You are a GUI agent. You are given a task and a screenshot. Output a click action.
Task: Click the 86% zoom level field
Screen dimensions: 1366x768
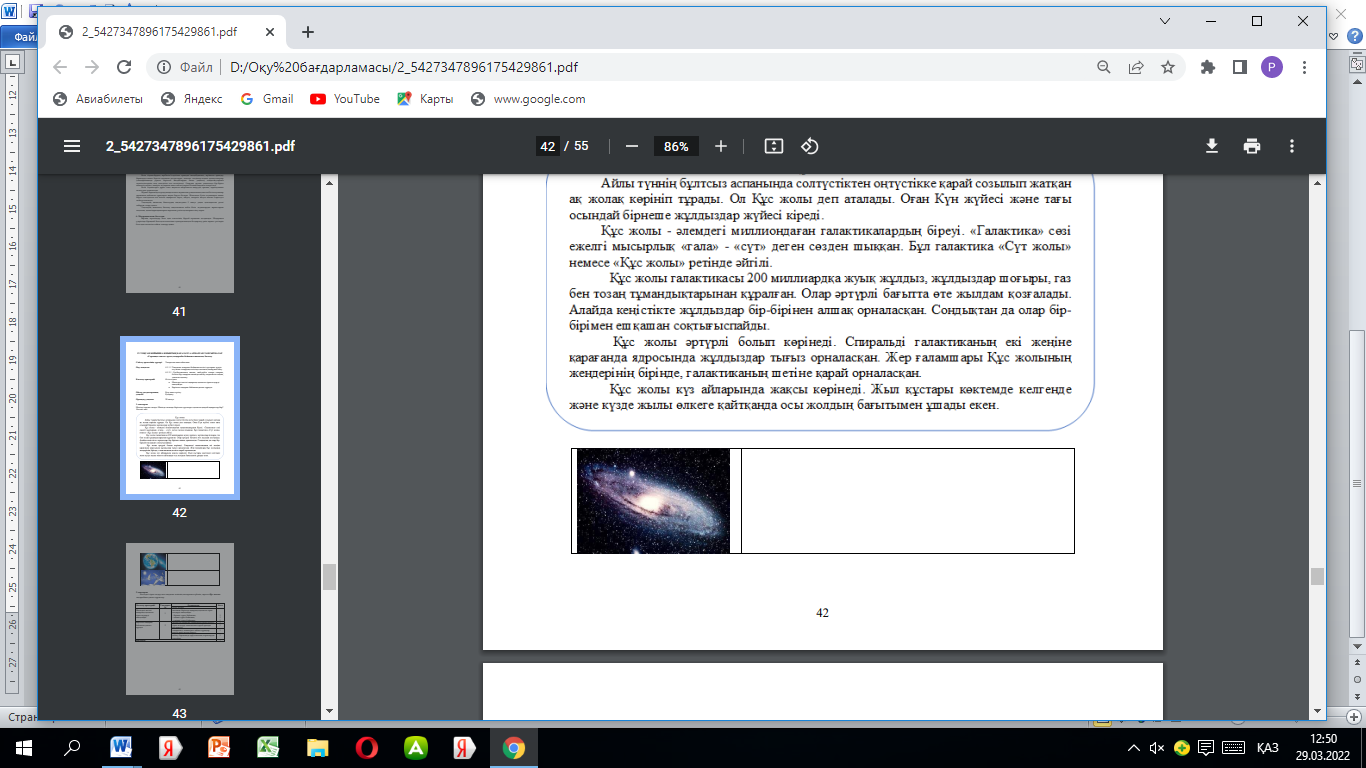click(x=676, y=146)
